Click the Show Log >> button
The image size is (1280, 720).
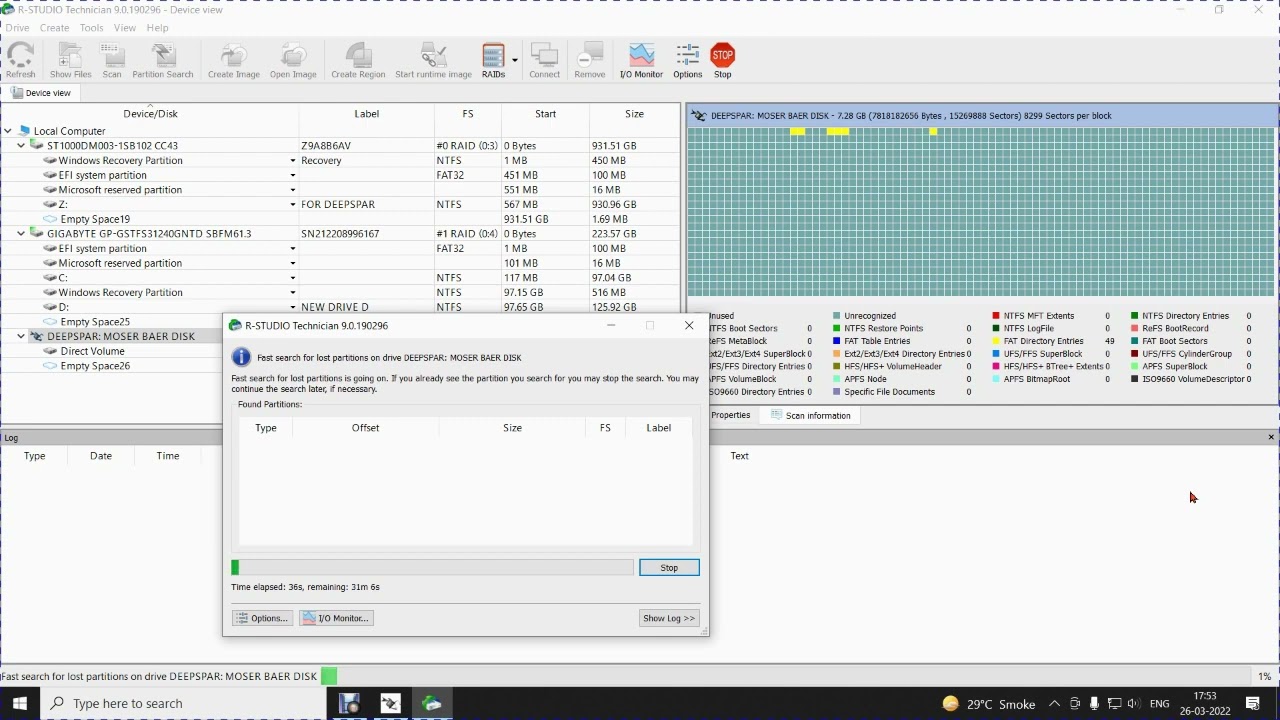coord(669,618)
